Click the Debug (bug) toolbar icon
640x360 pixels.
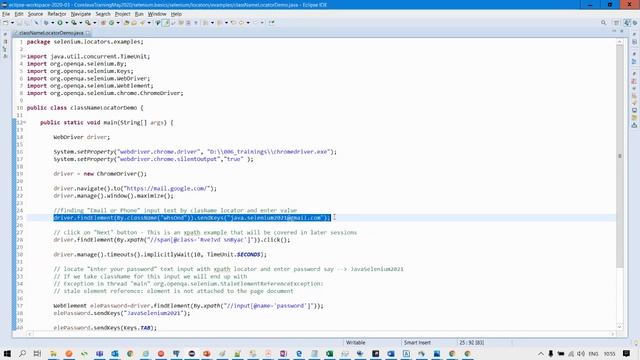click(46, 22)
